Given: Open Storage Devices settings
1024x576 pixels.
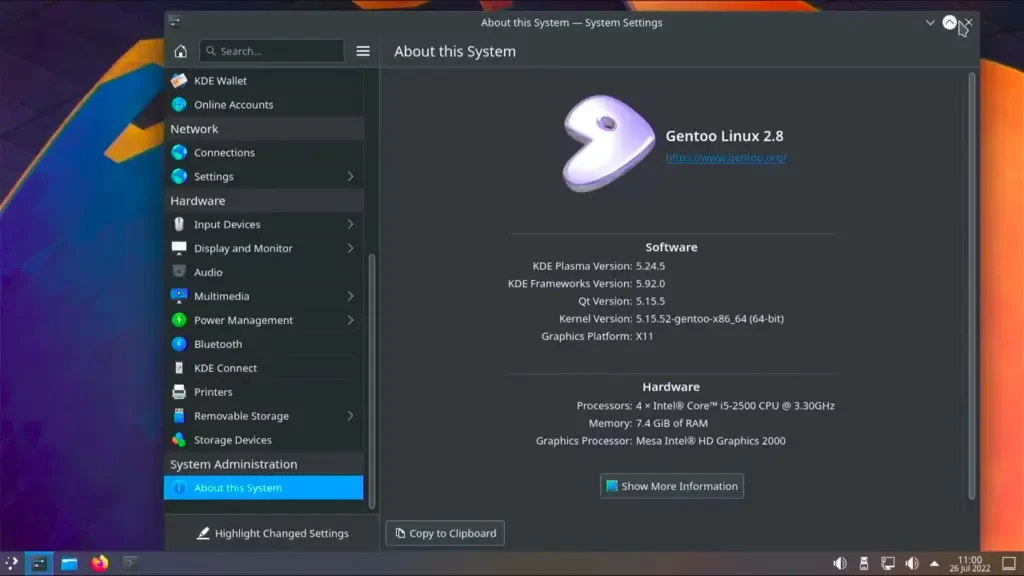Looking at the screenshot, I should pyautogui.click(x=263, y=440).
